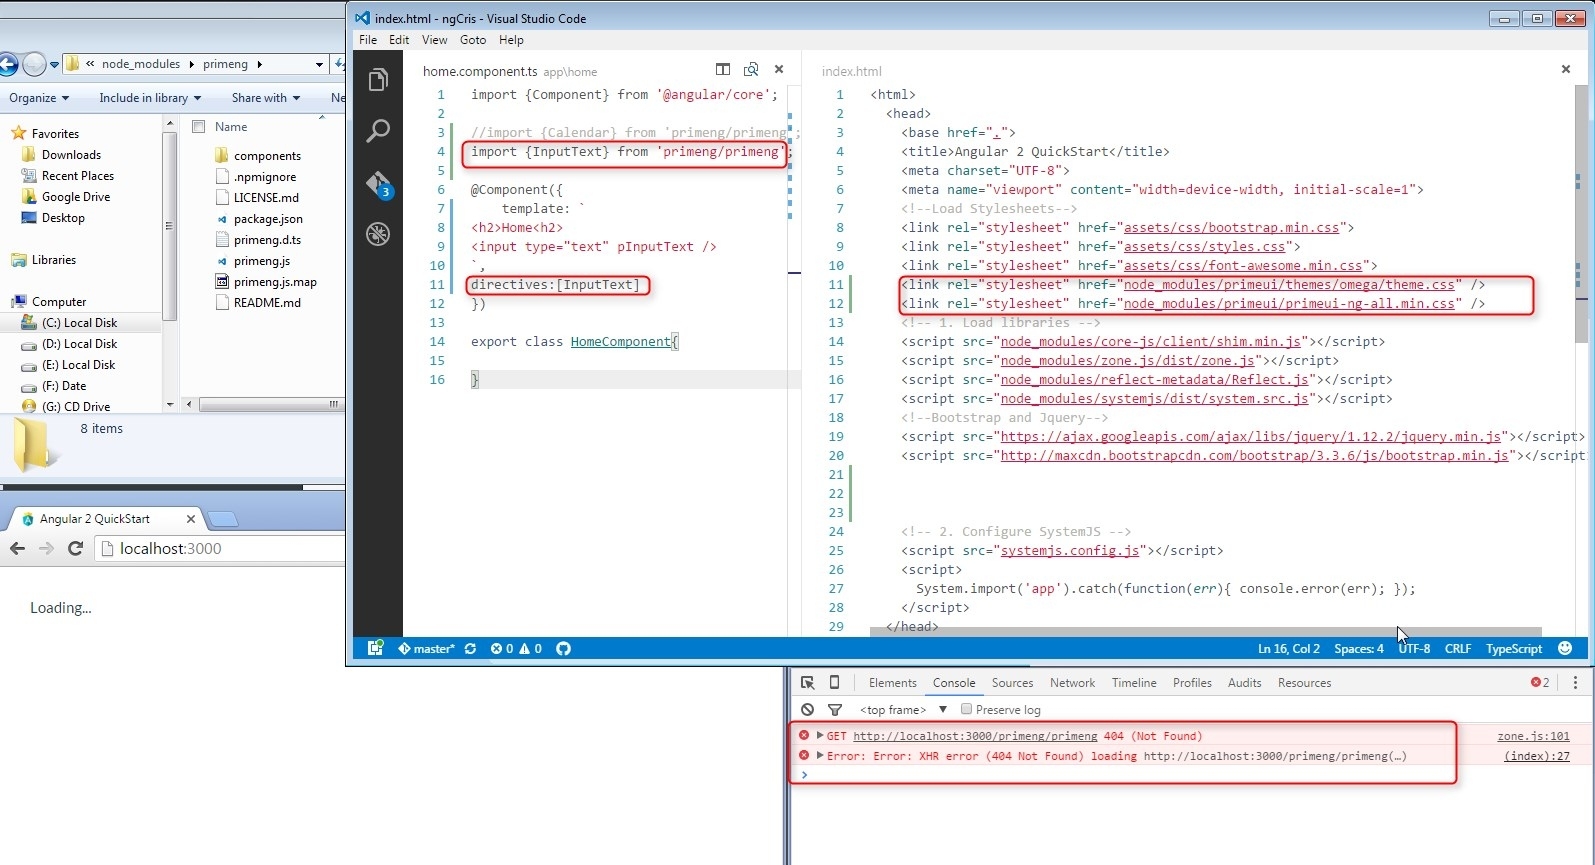Open Include in library dropdown in Explorer

tap(150, 97)
